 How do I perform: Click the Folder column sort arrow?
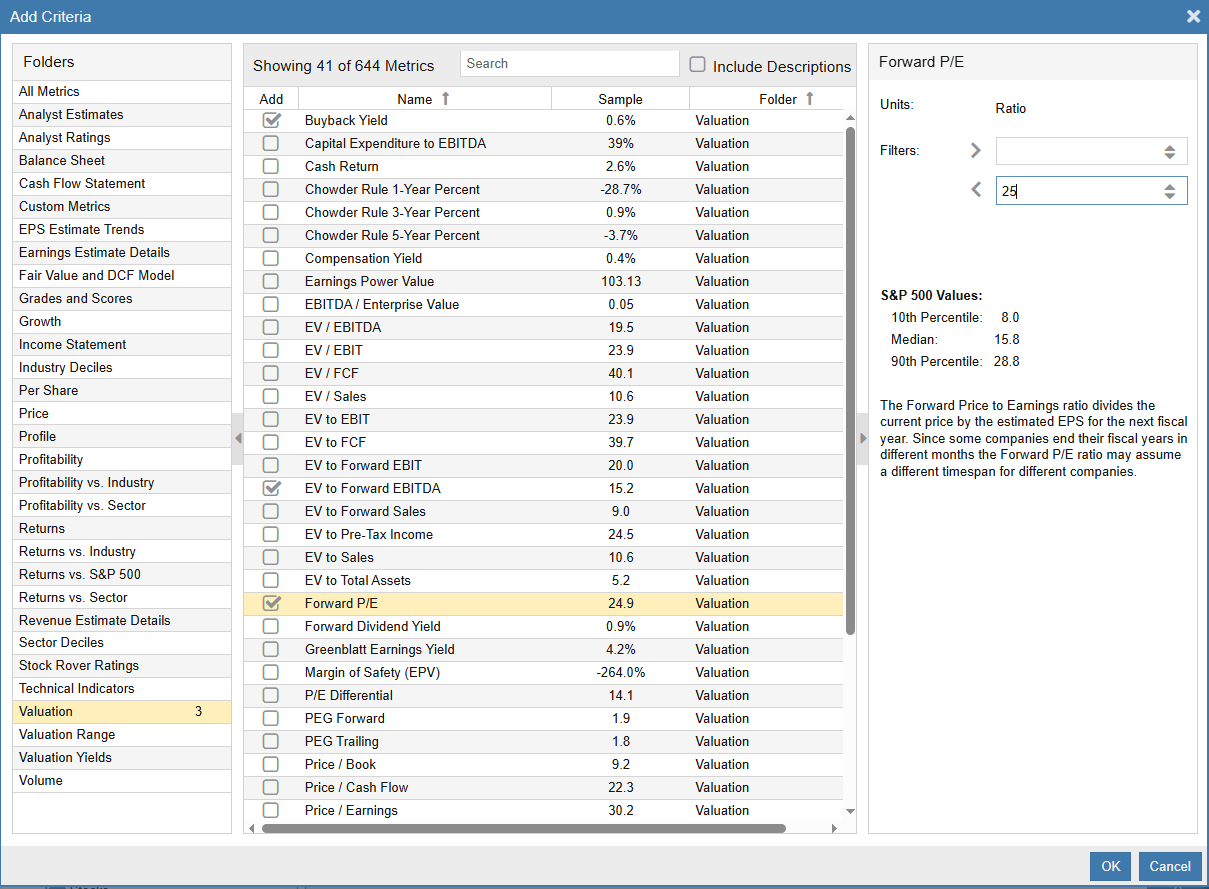(x=810, y=98)
